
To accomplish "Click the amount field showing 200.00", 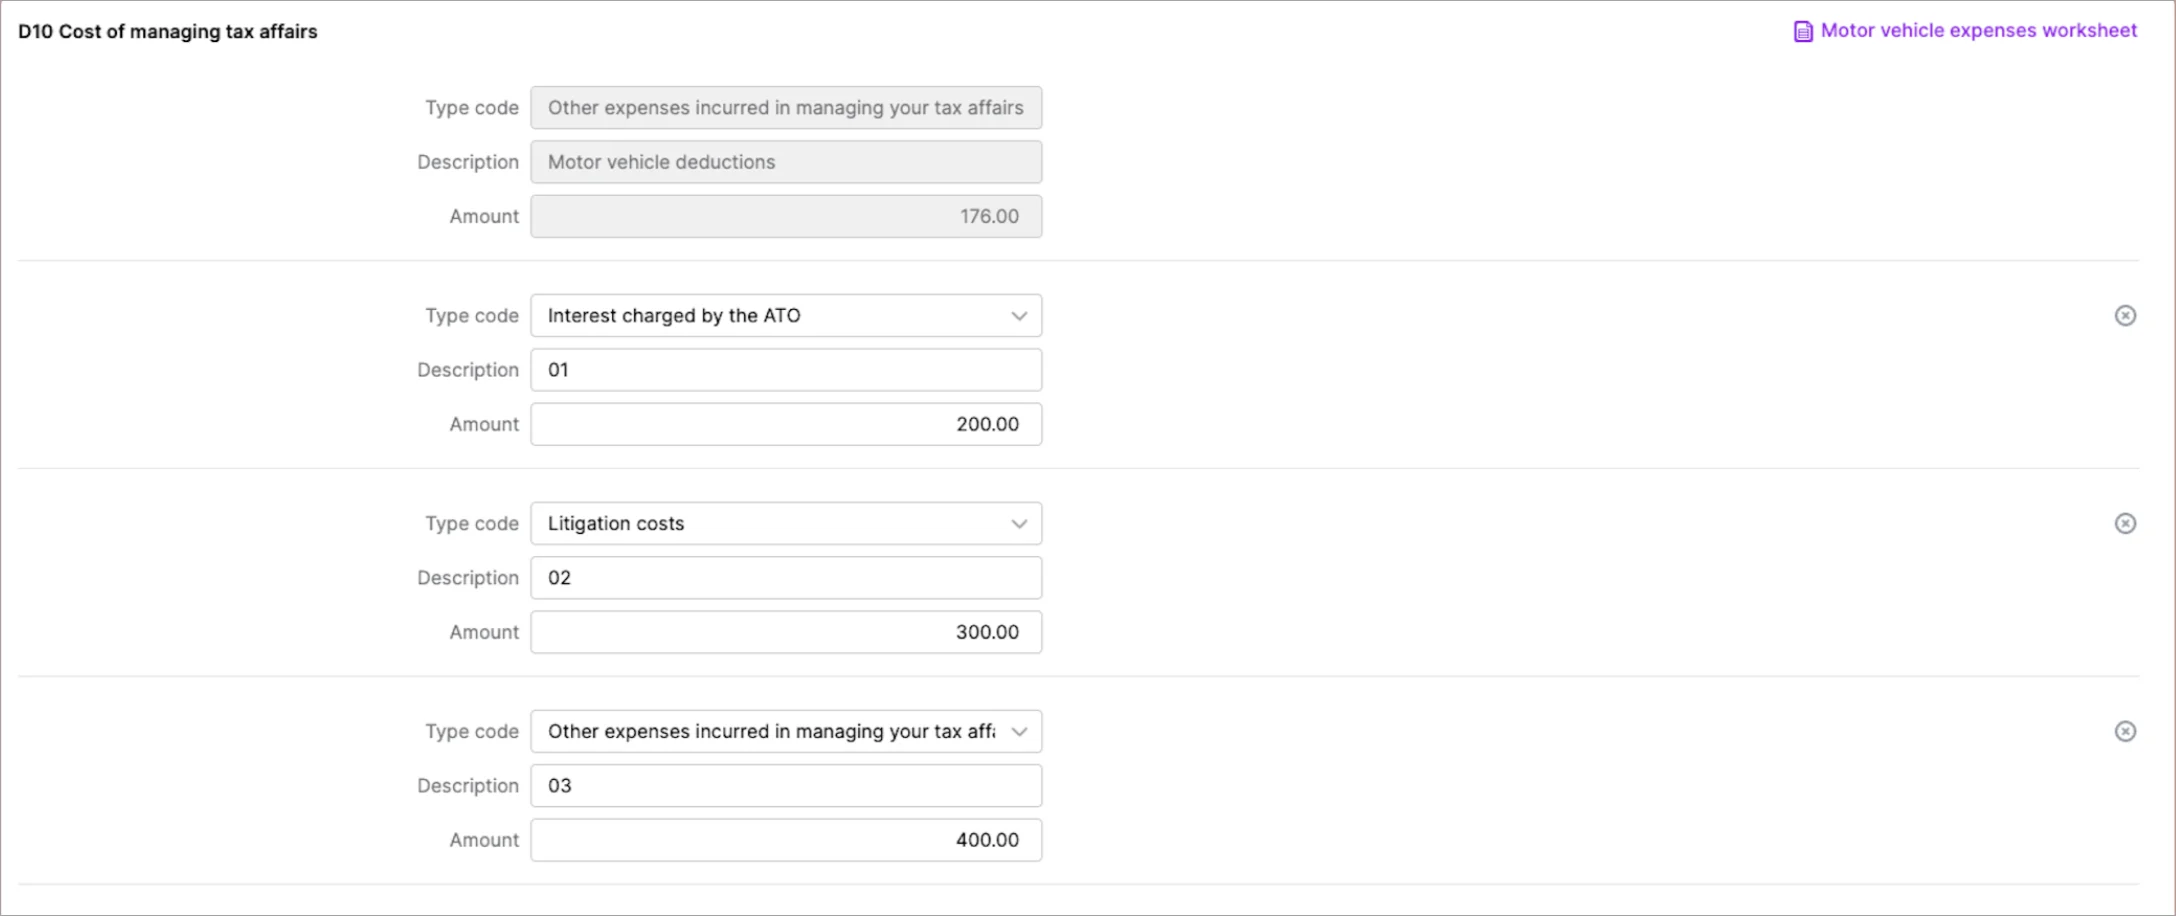I will pos(786,423).
